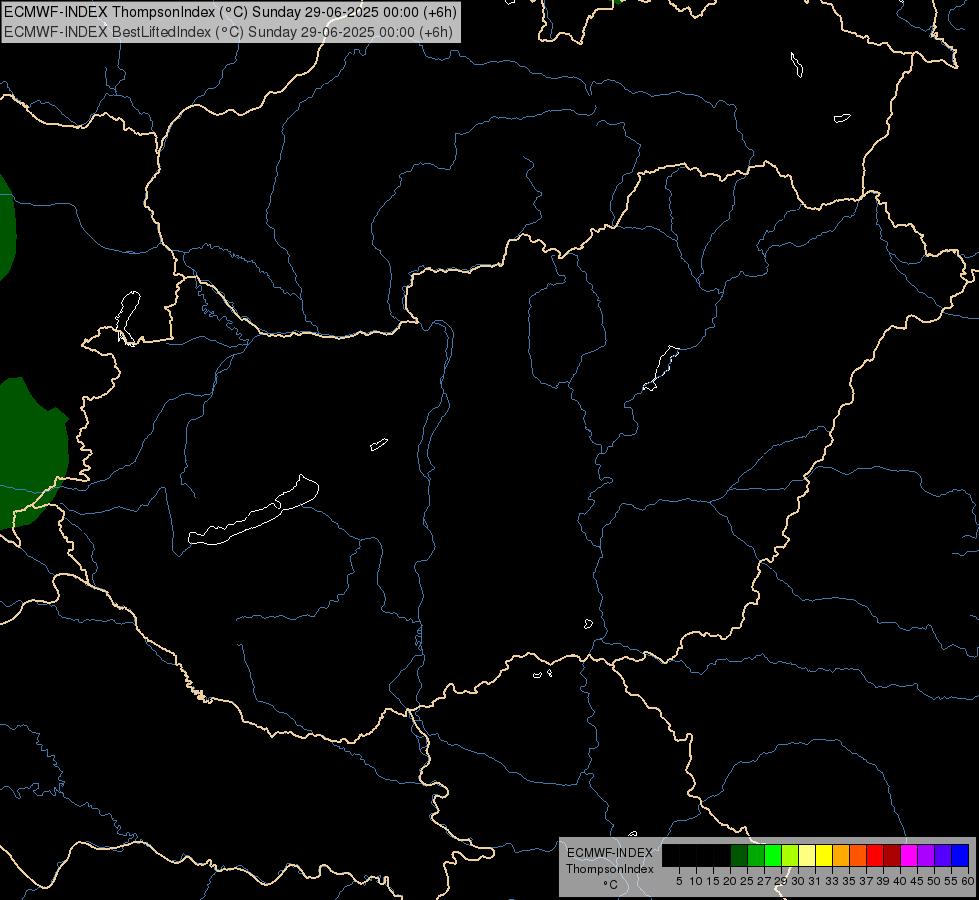This screenshot has width=979, height=900.
Task: Pick the indigo 50–55 legend swatch
Action: (x=943, y=855)
